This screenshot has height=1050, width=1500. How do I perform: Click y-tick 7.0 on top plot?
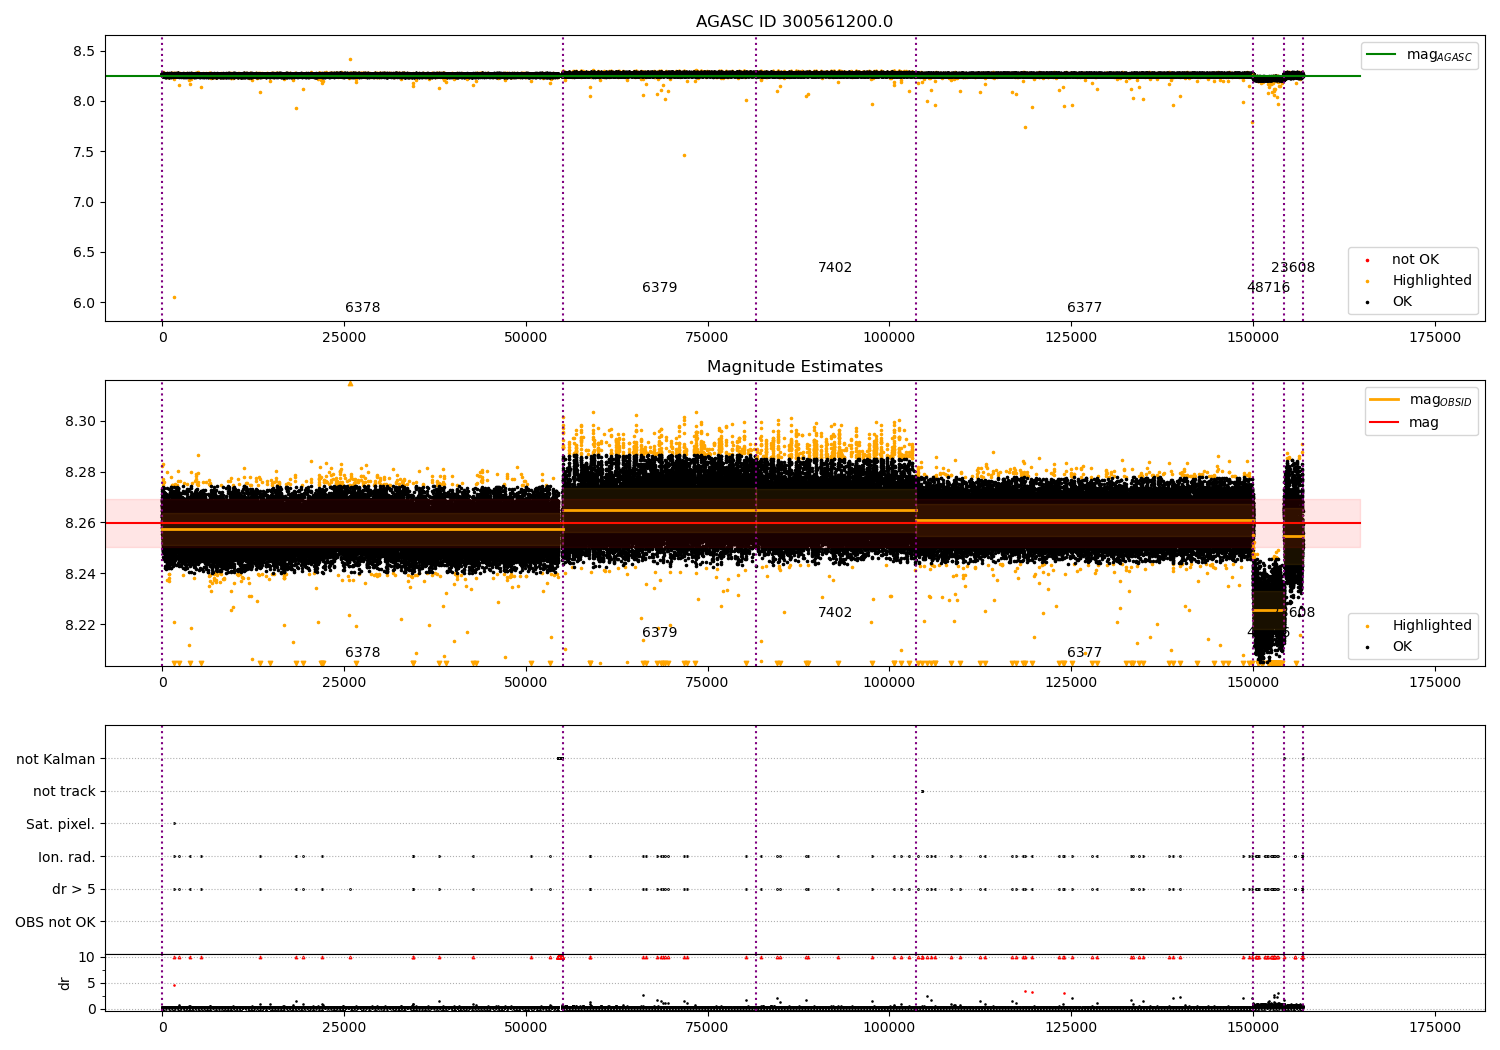coord(84,202)
